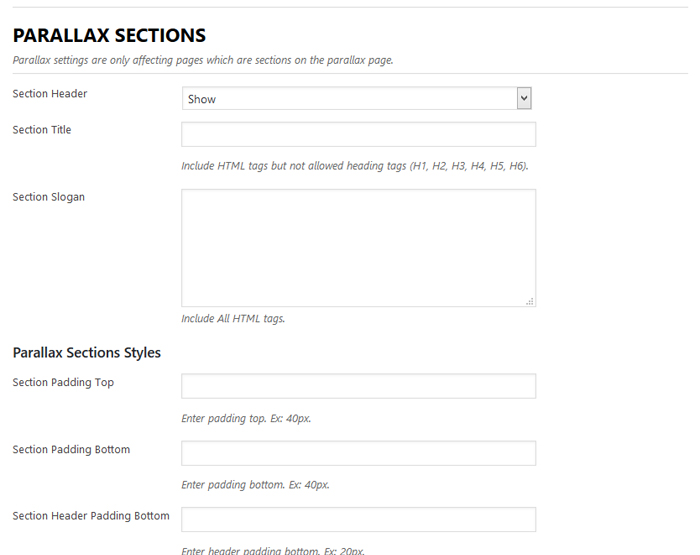Click the Section Title label

(42, 130)
